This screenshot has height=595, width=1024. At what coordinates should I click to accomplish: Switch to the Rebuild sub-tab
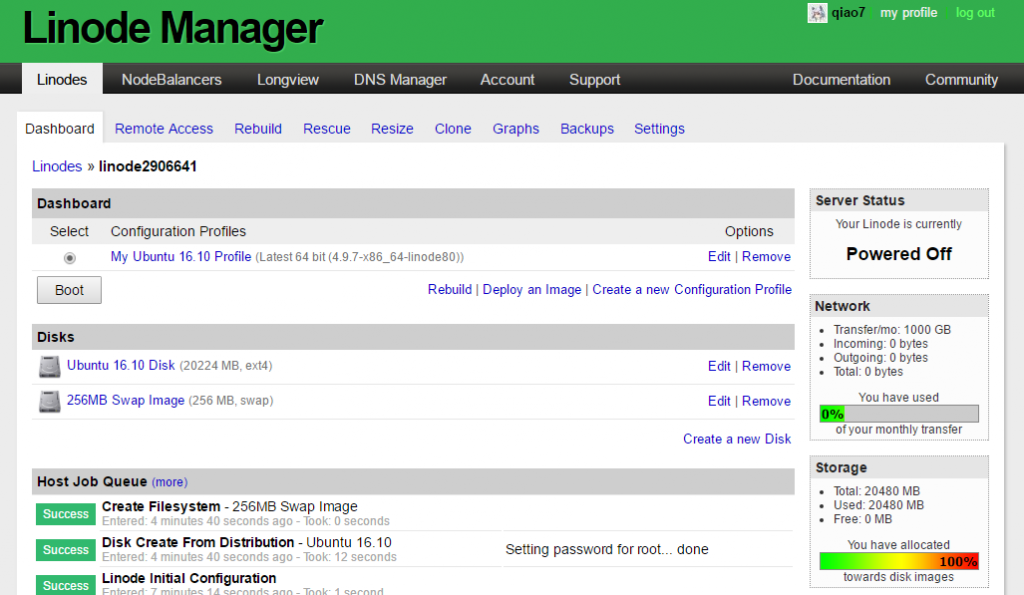coord(258,129)
